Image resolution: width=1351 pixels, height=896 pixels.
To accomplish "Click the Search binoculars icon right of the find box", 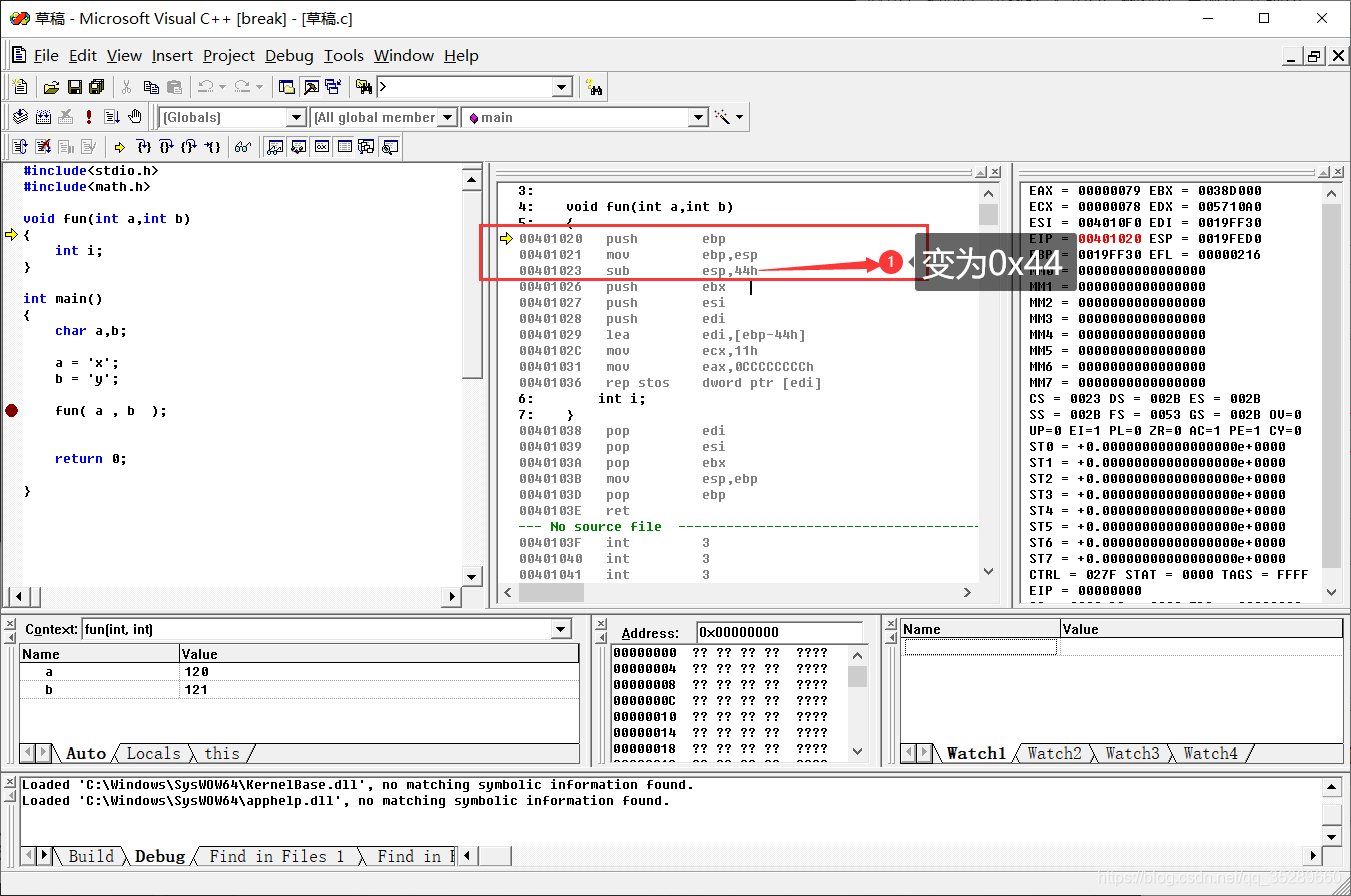I will tap(594, 87).
